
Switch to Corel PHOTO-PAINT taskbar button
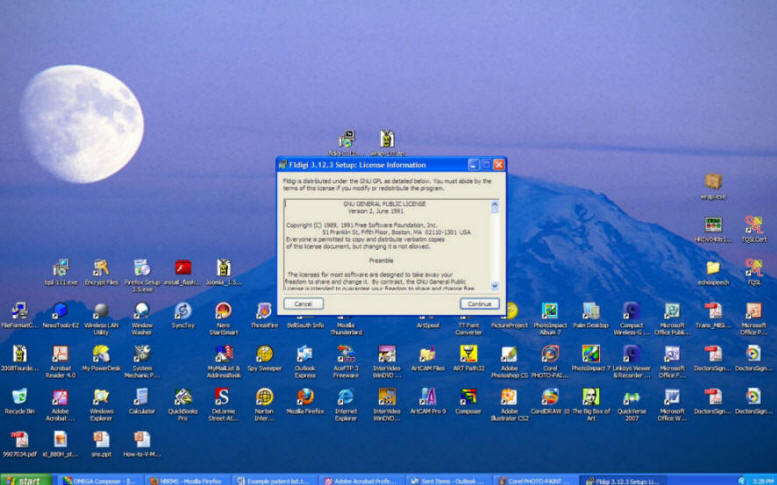click(536, 480)
